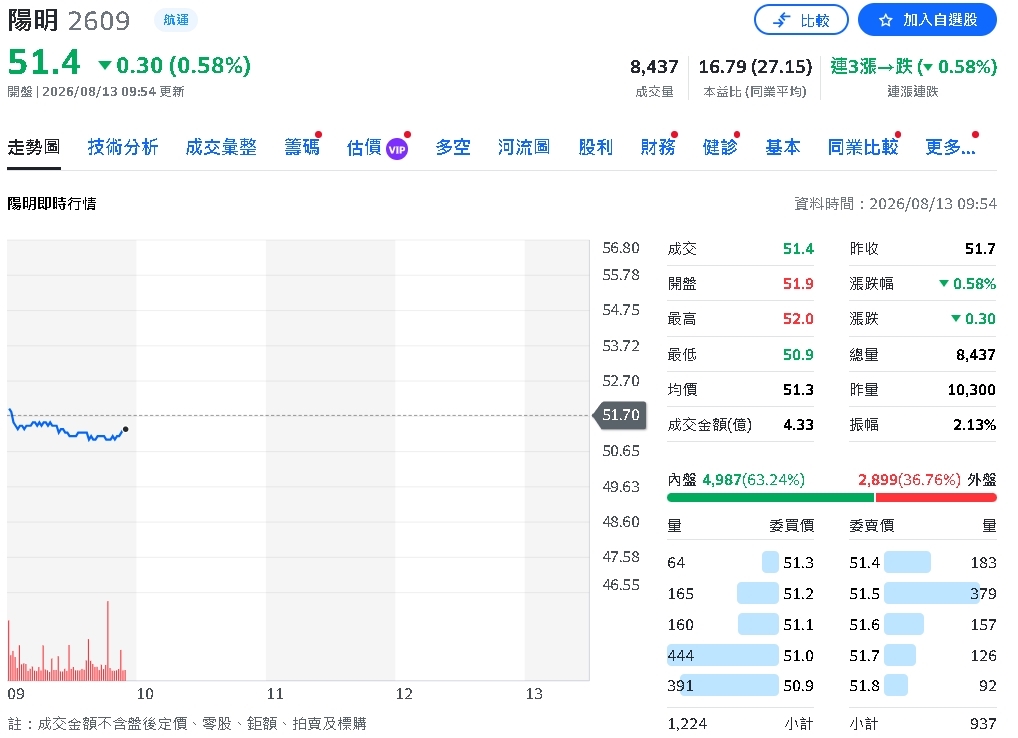This screenshot has height=738, width=1018.
Task: Select the 基本 tab
Action: click(x=782, y=147)
